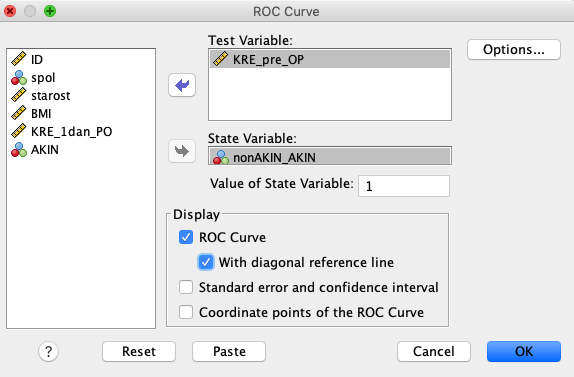Enable Coordinate points of the ROC Curve
The width and height of the screenshot is (574, 377).
pyautogui.click(x=186, y=312)
